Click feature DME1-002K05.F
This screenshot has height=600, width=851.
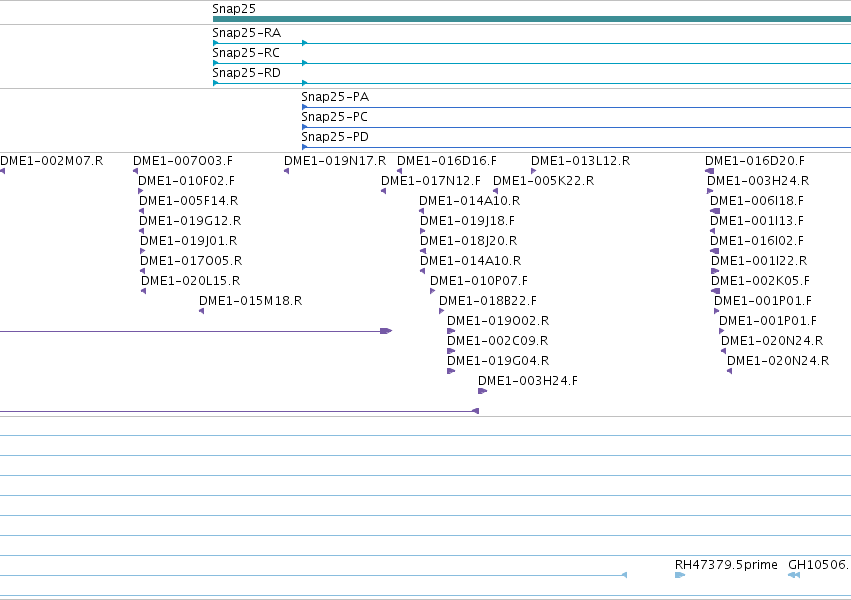click(x=760, y=281)
